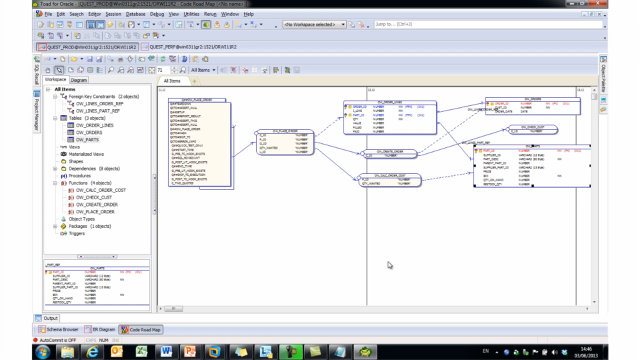The image size is (640, 360).
Task: Click the Schema Browser icon in bottom bar
Action: [x=42, y=329]
